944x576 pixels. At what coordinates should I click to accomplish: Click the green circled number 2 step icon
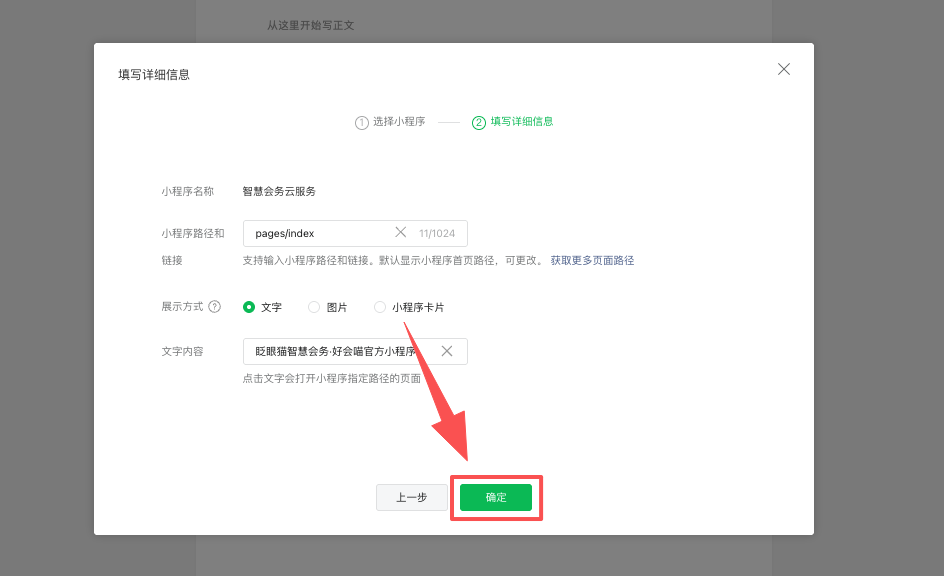(x=479, y=122)
